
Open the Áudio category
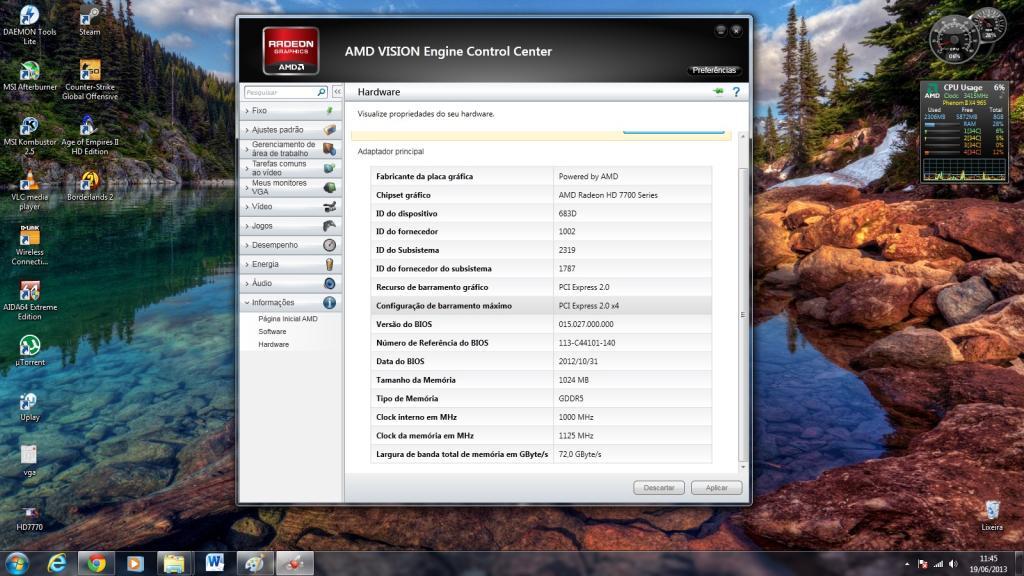click(290, 283)
